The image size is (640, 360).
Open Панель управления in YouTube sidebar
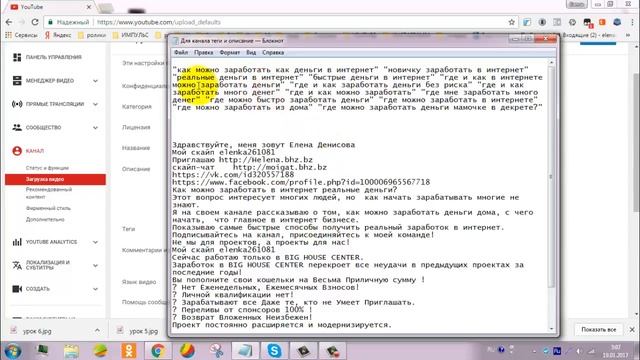pyautogui.click(x=53, y=57)
